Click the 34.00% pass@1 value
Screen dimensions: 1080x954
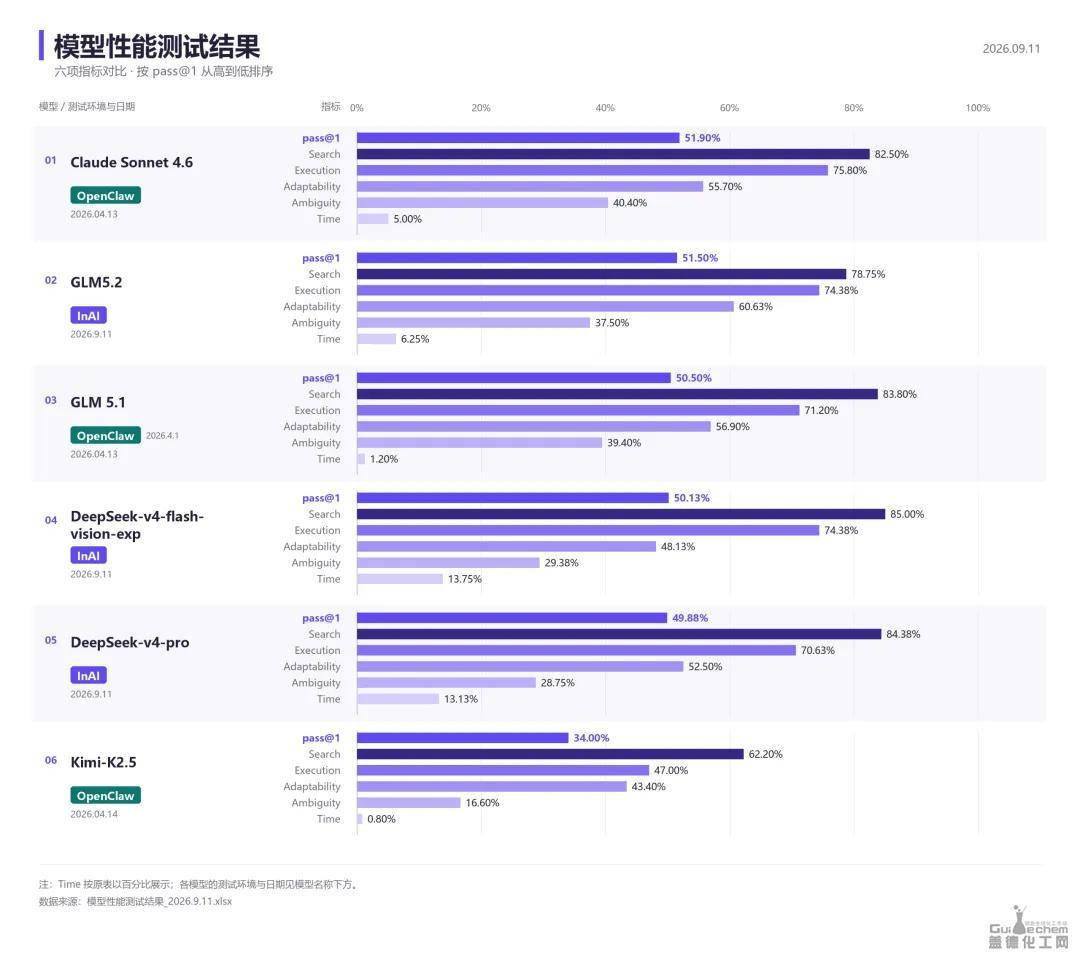[x=591, y=738]
